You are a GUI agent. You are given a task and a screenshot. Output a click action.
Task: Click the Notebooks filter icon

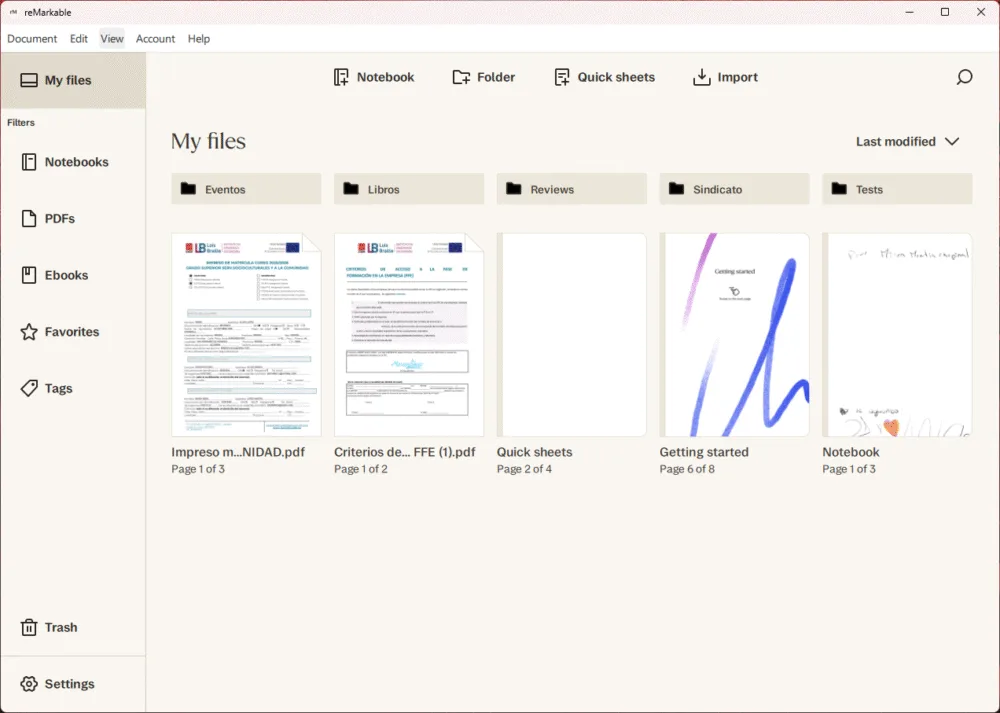coord(29,162)
